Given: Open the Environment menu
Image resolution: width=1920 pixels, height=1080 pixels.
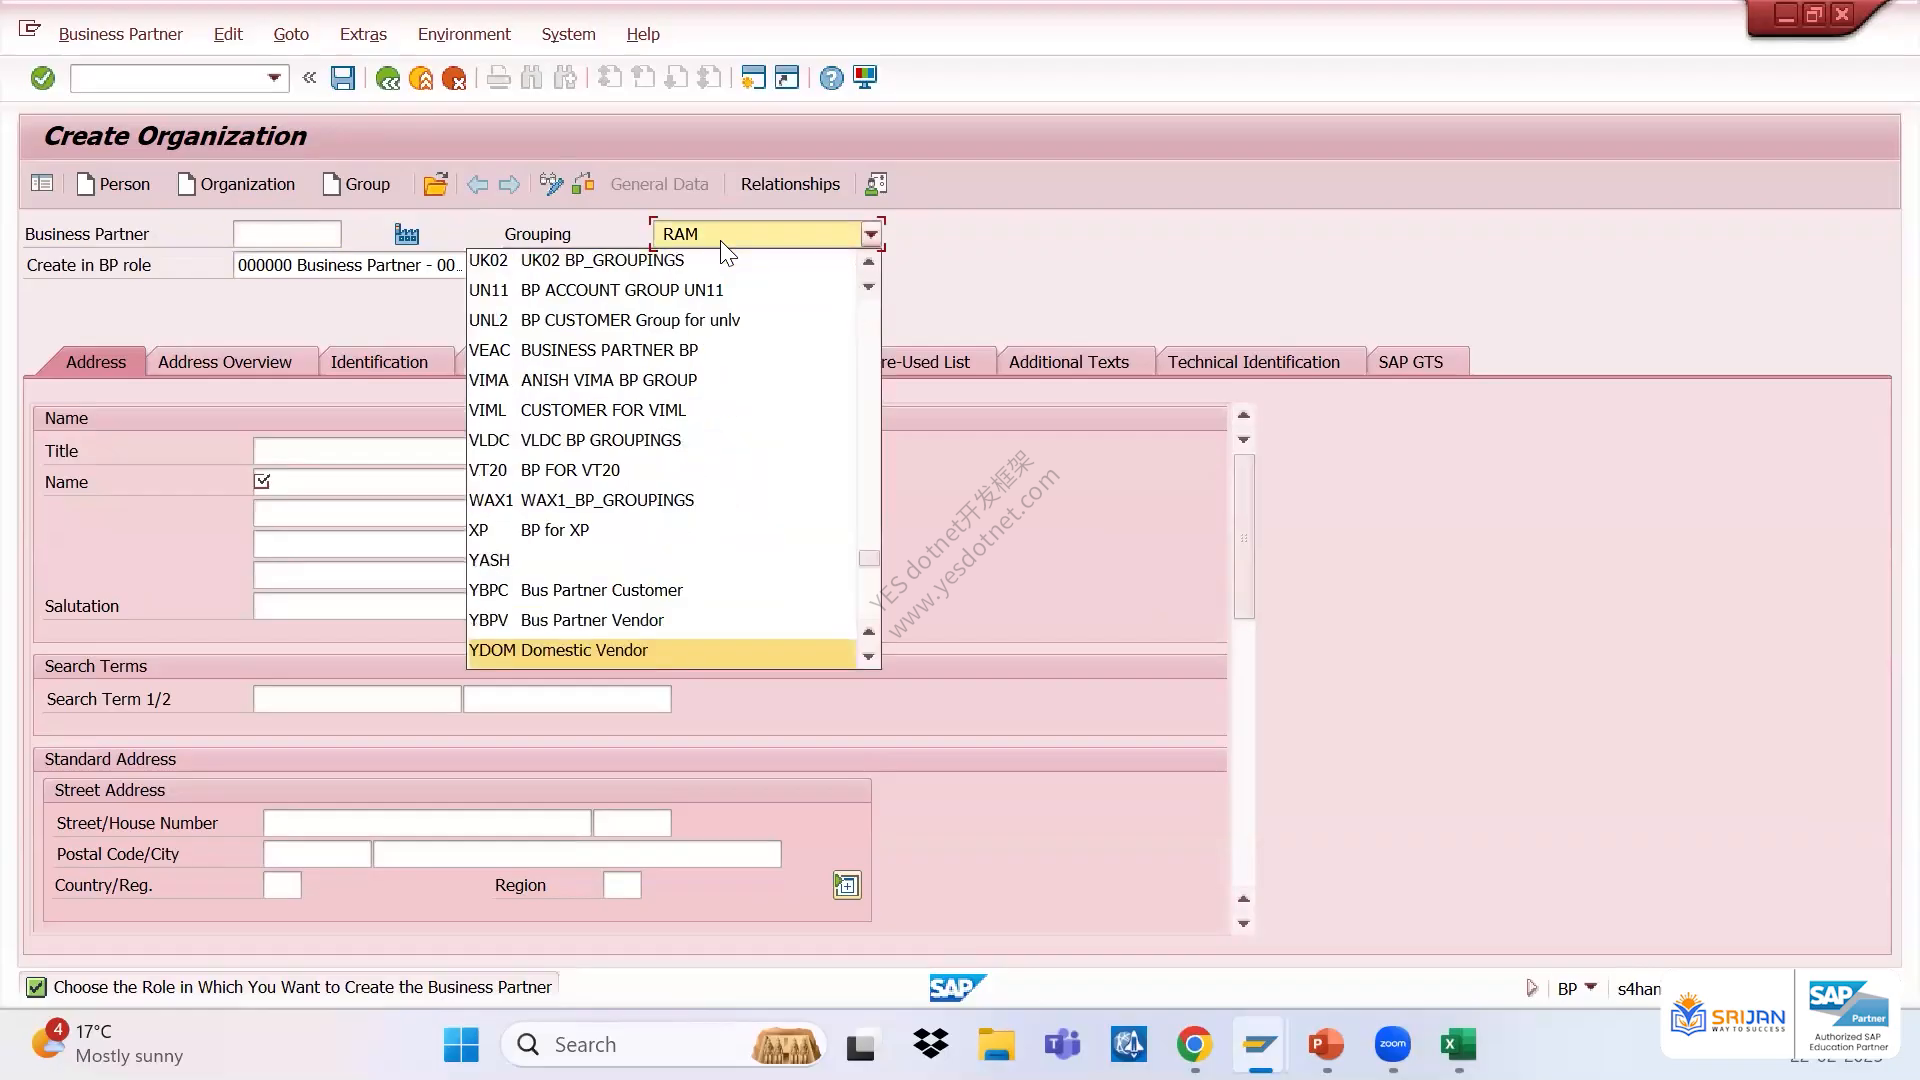Looking at the screenshot, I should click(x=464, y=34).
